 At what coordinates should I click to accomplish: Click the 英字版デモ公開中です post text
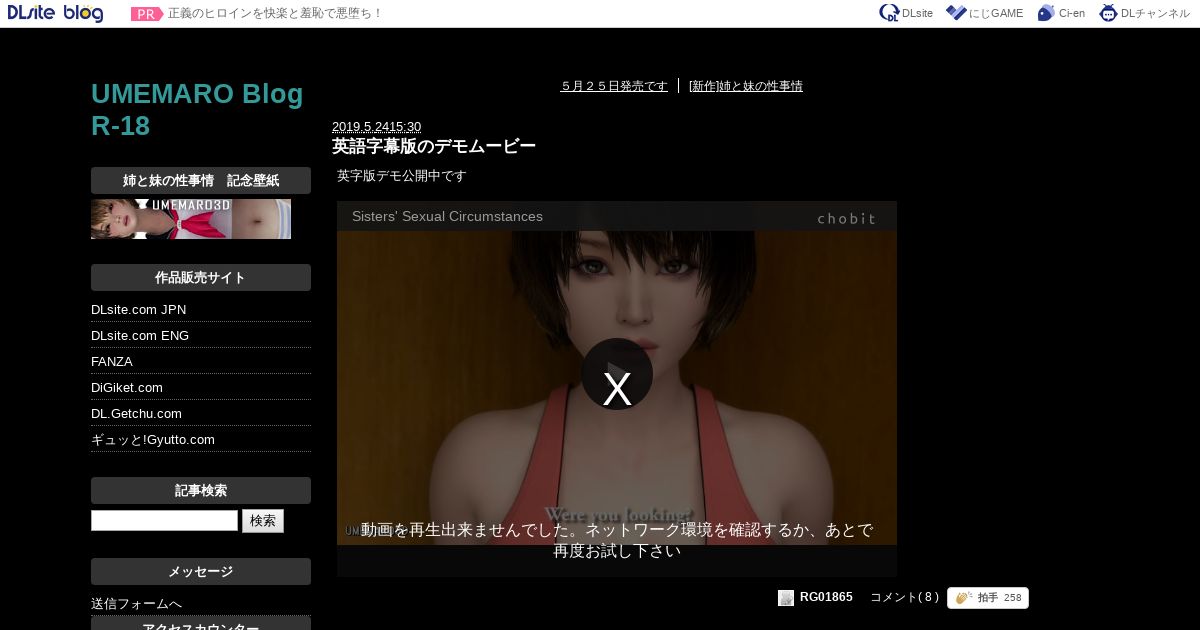tap(402, 176)
